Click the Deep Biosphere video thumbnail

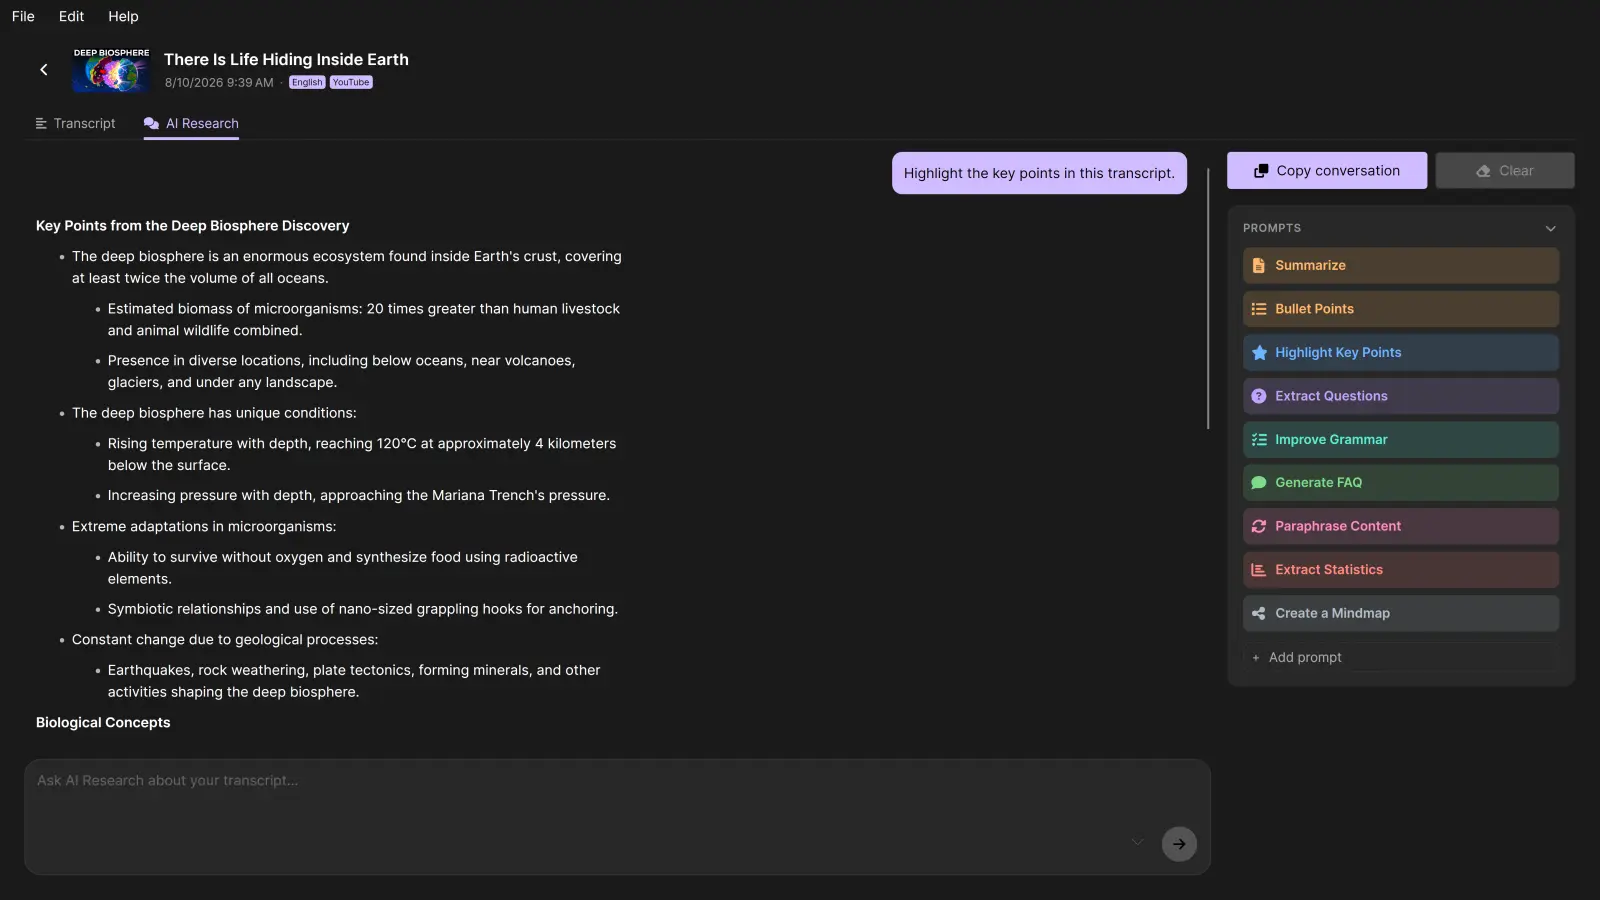coord(111,69)
